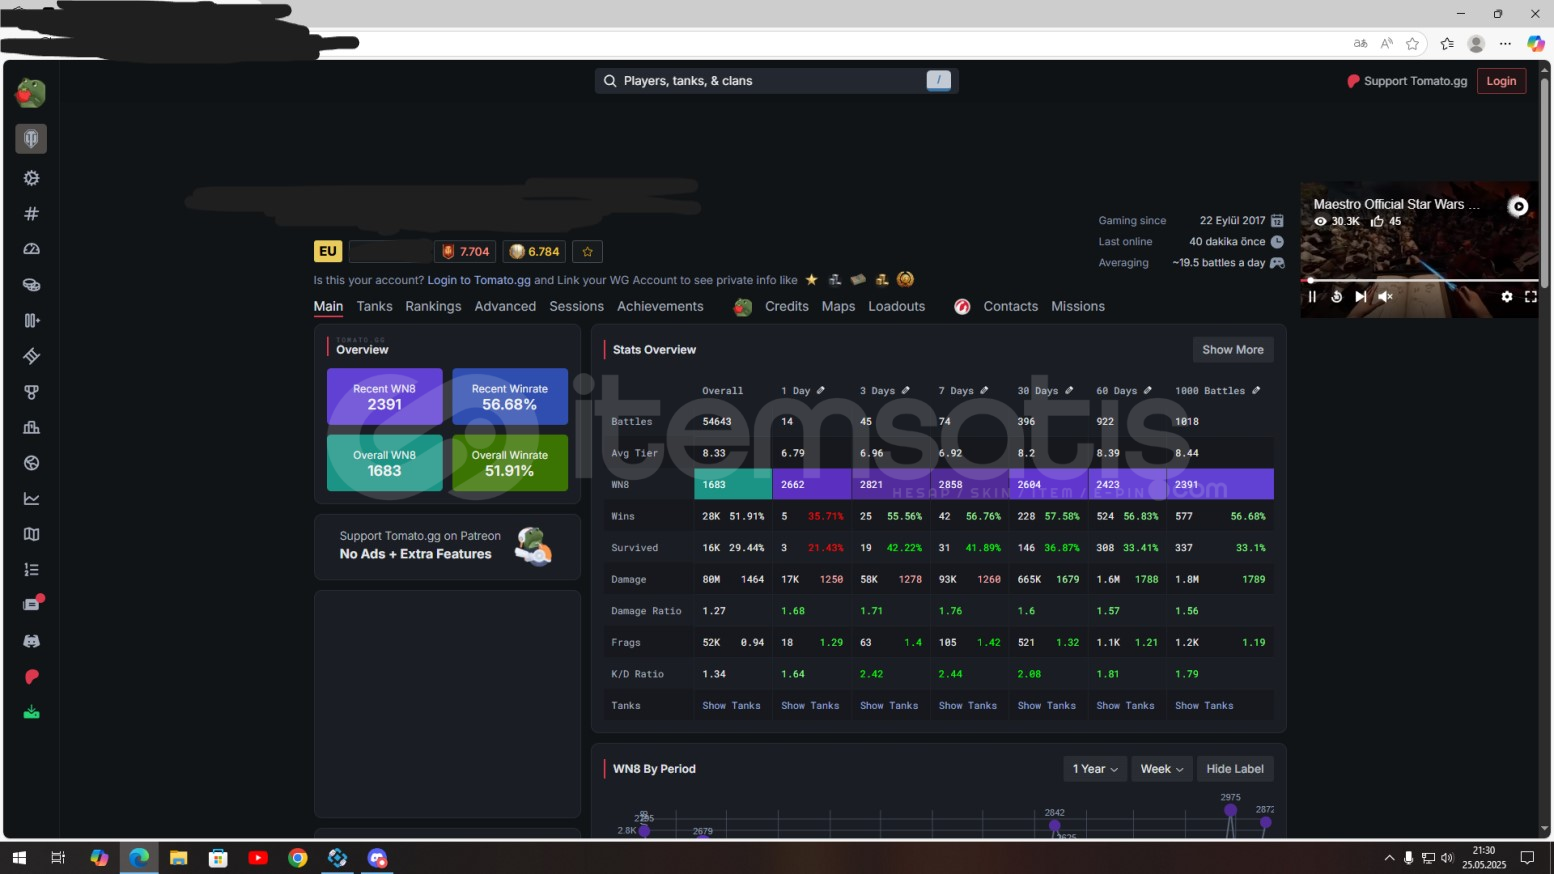Open the news icon with red dot

pyautogui.click(x=32, y=604)
